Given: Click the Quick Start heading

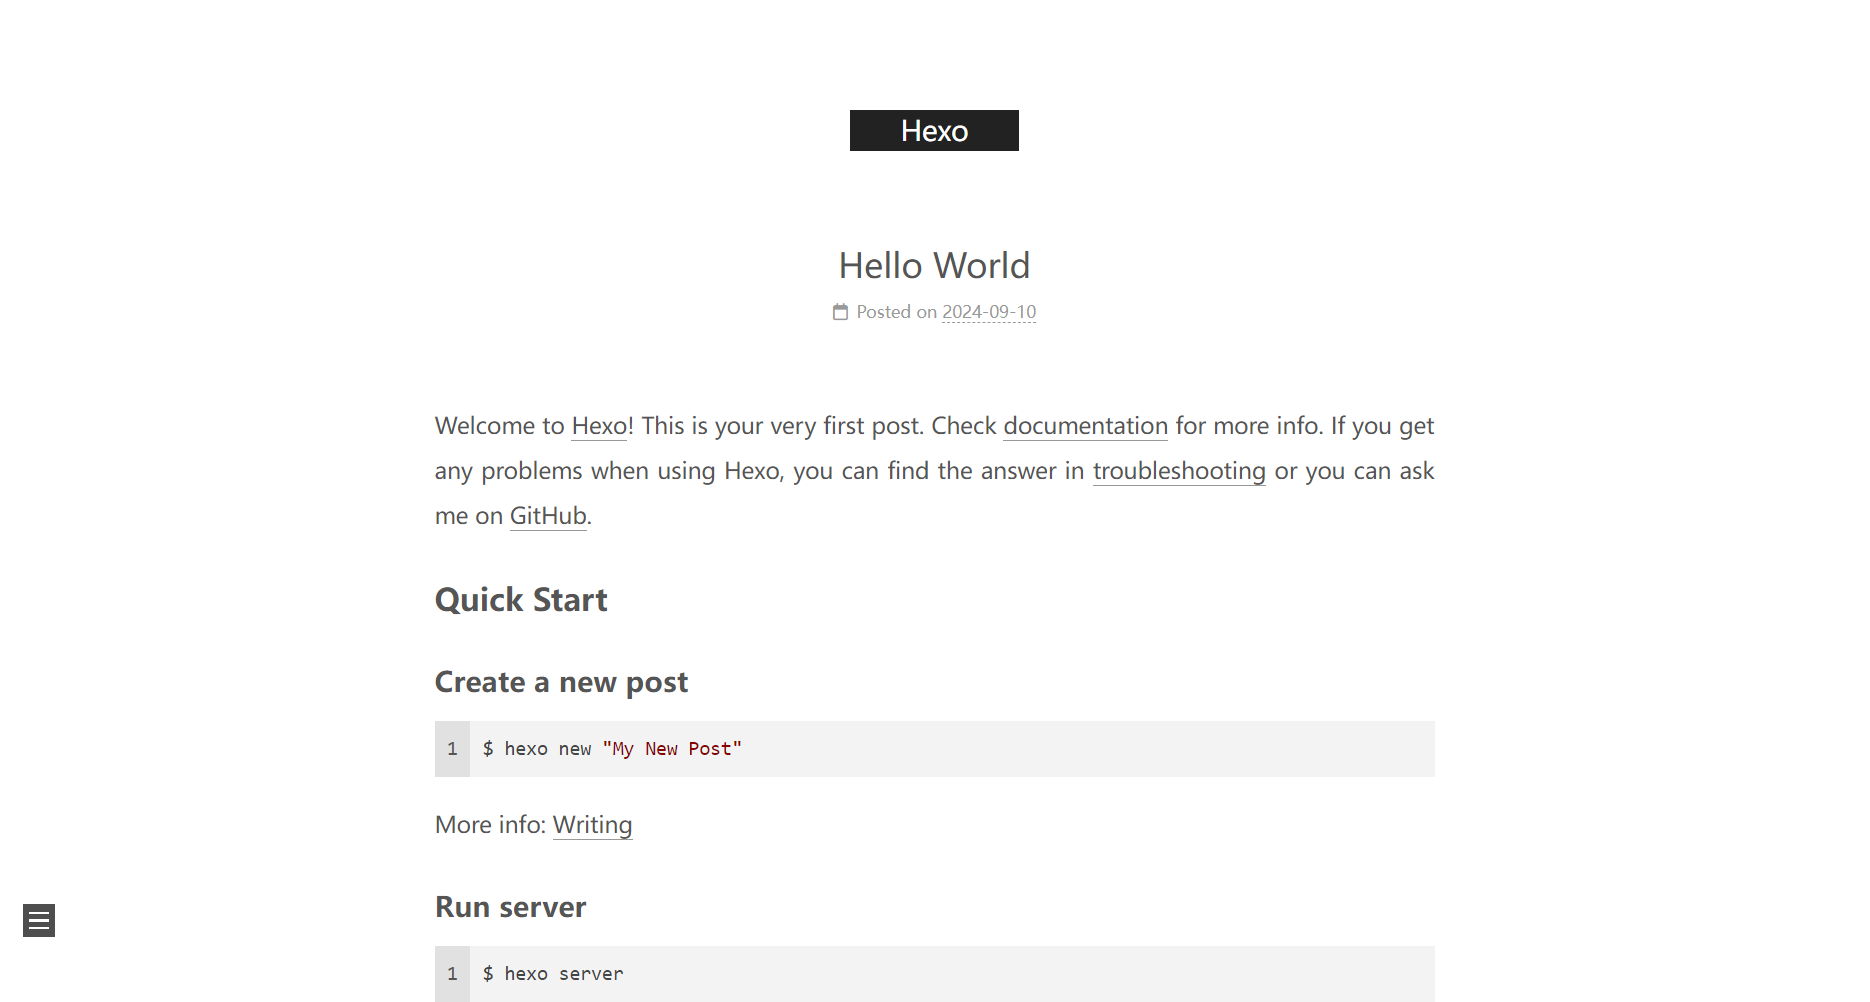Looking at the screenshot, I should point(521,600).
